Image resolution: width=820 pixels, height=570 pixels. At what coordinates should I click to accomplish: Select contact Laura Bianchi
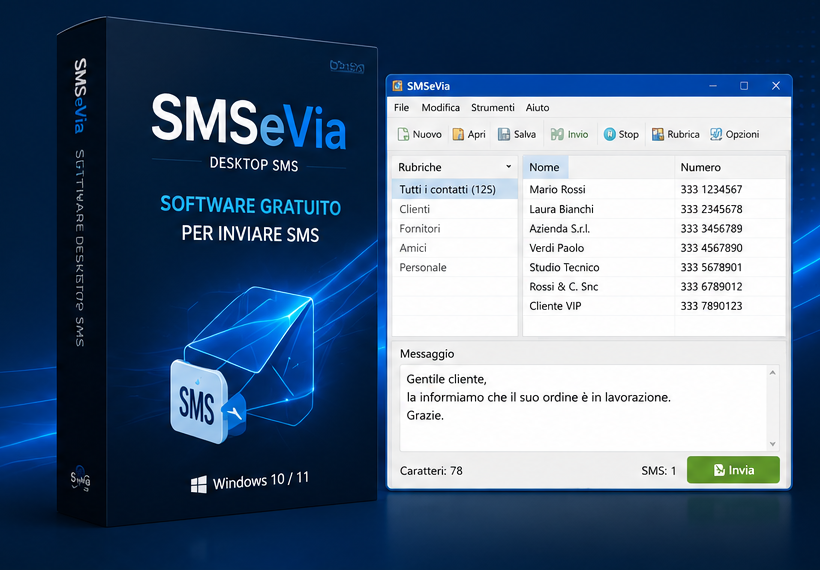click(x=561, y=209)
